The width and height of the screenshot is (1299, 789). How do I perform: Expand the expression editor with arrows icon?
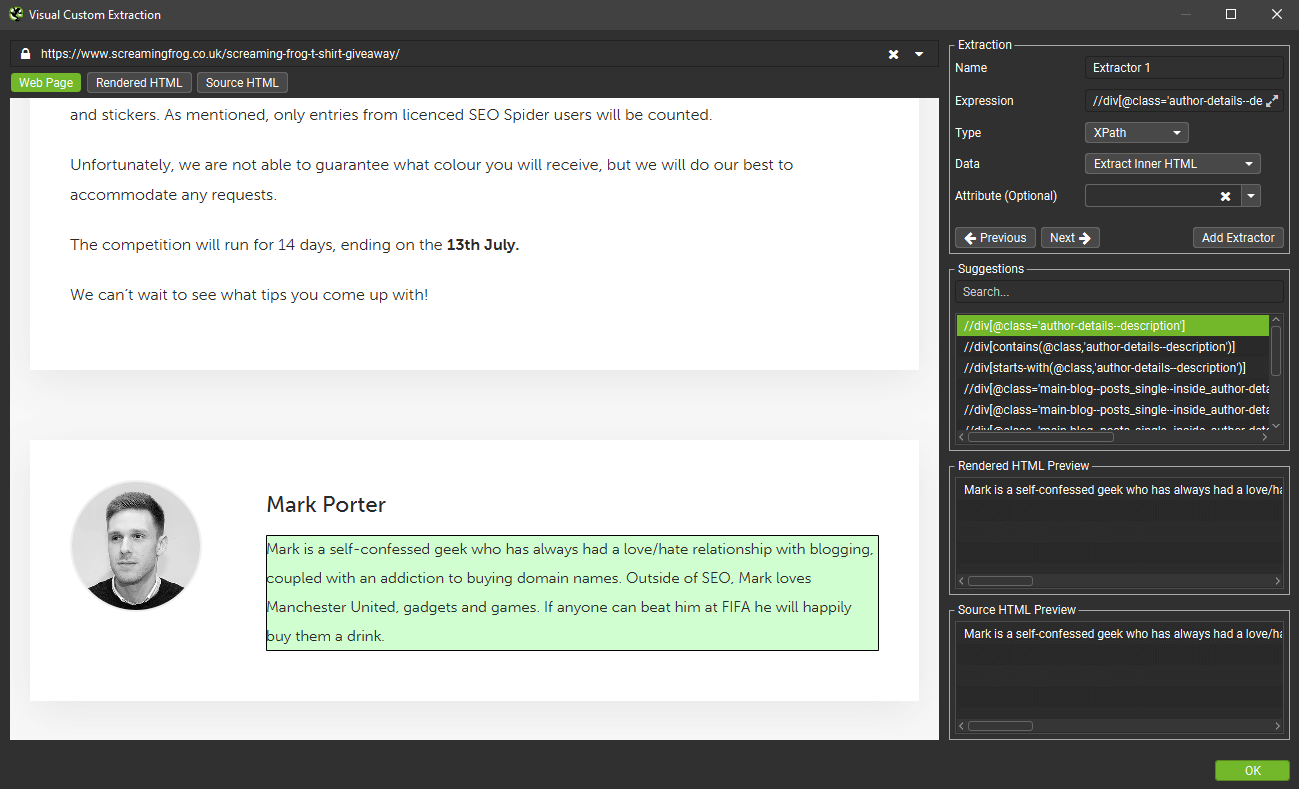[x=1272, y=101]
